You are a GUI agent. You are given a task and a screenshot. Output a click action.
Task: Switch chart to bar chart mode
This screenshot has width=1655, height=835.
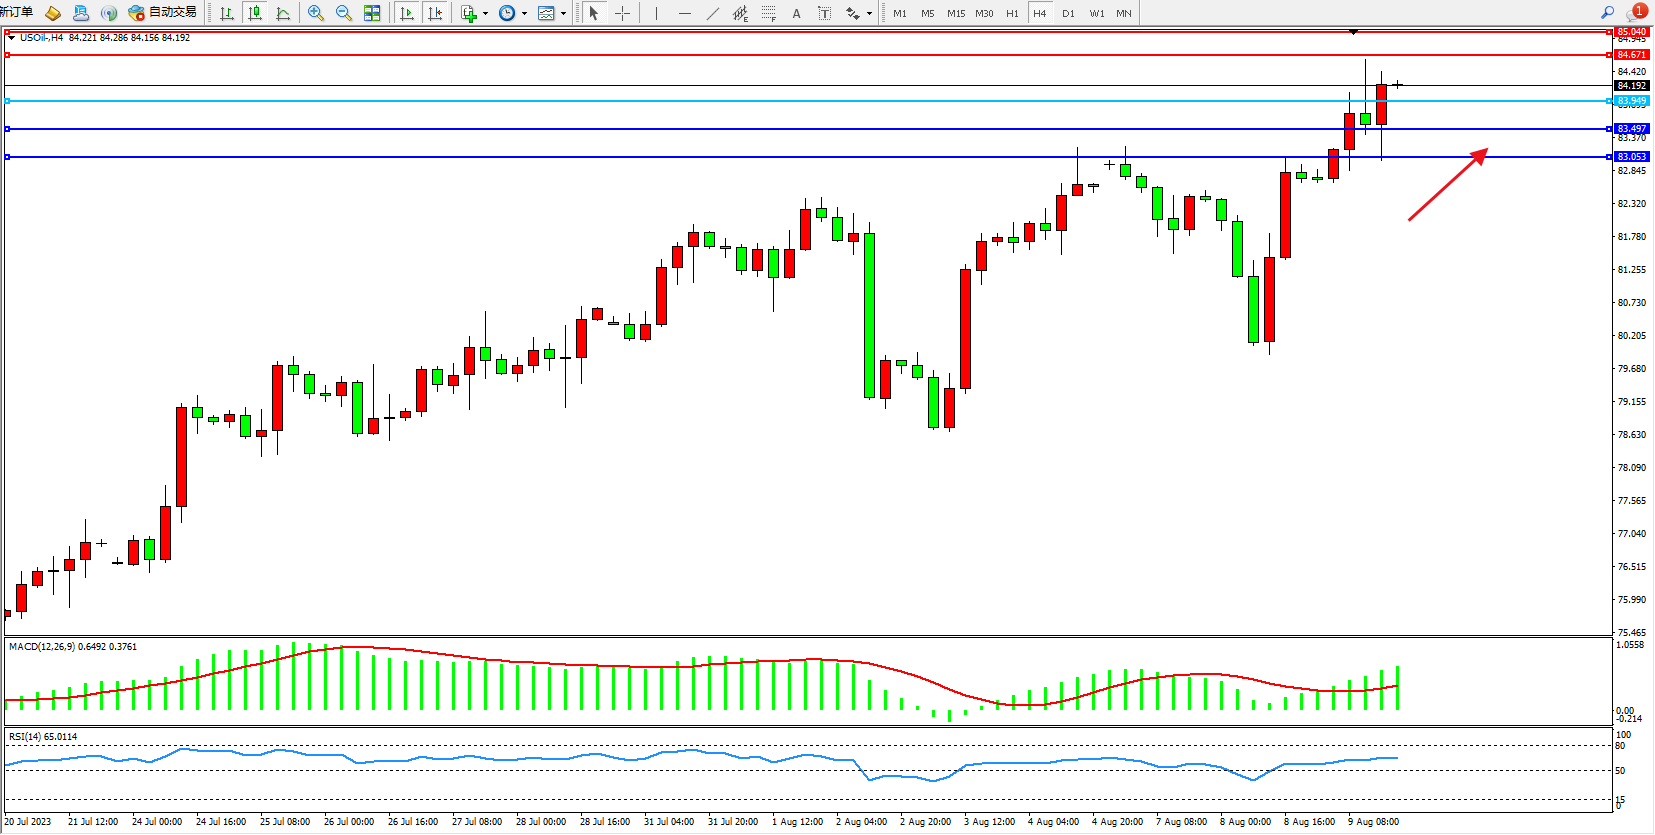click(227, 13)
